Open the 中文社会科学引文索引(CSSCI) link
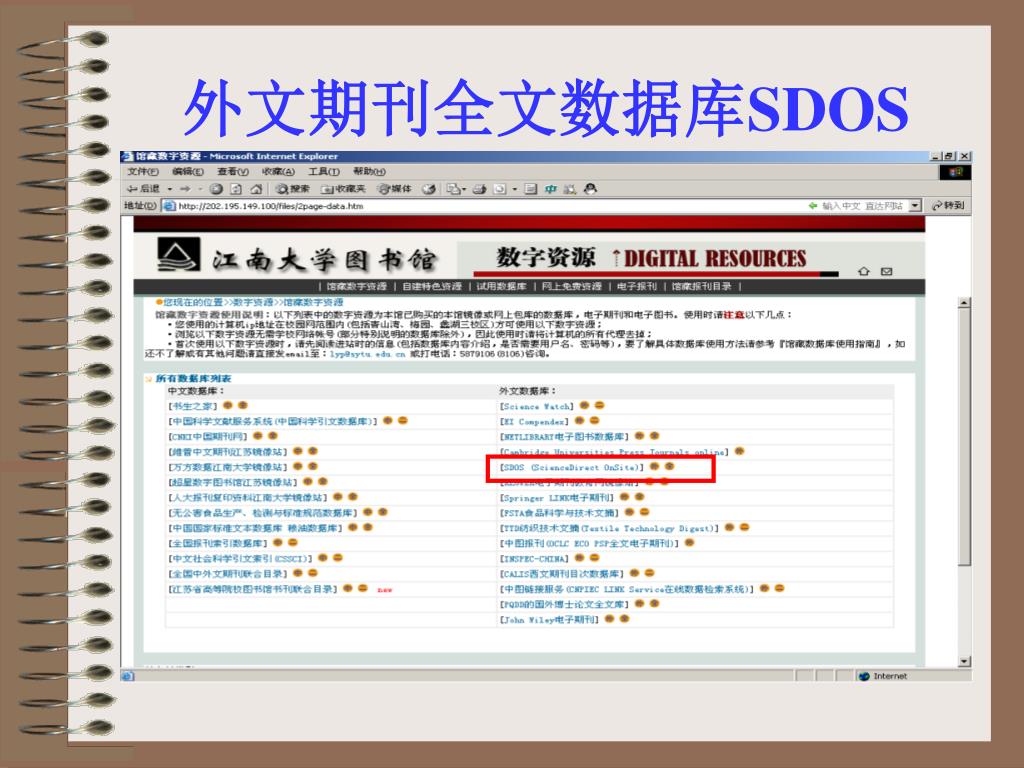1024x768 pixels. [x=240, y=558]
